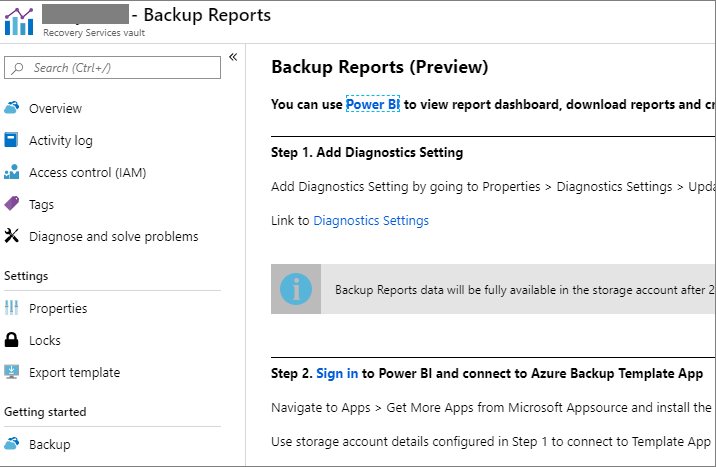This screenshot has height=467, width=716.
Task: Click the Getting started section heading
Action: point(45,412)
